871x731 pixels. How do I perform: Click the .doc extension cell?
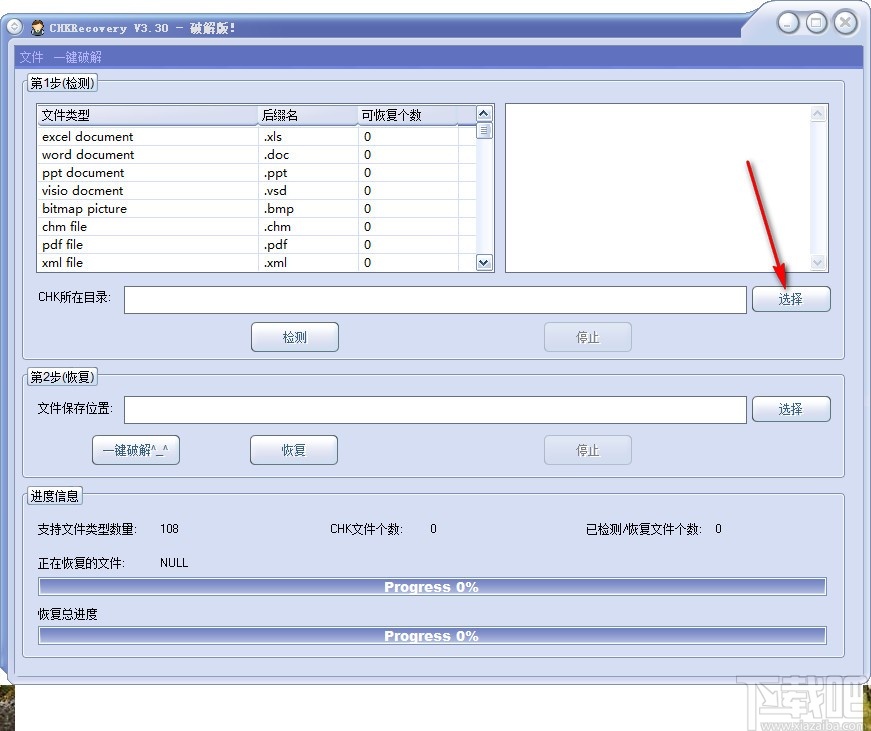(308, 154)
